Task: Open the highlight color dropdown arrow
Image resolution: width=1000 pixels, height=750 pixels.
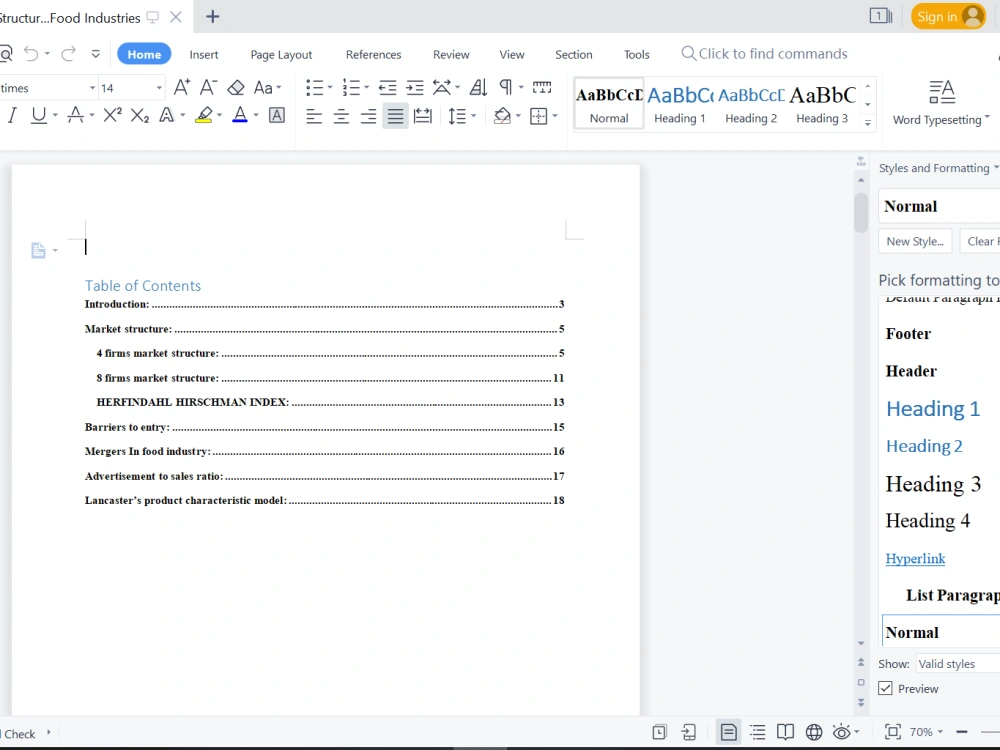Action: coord(219,115)
